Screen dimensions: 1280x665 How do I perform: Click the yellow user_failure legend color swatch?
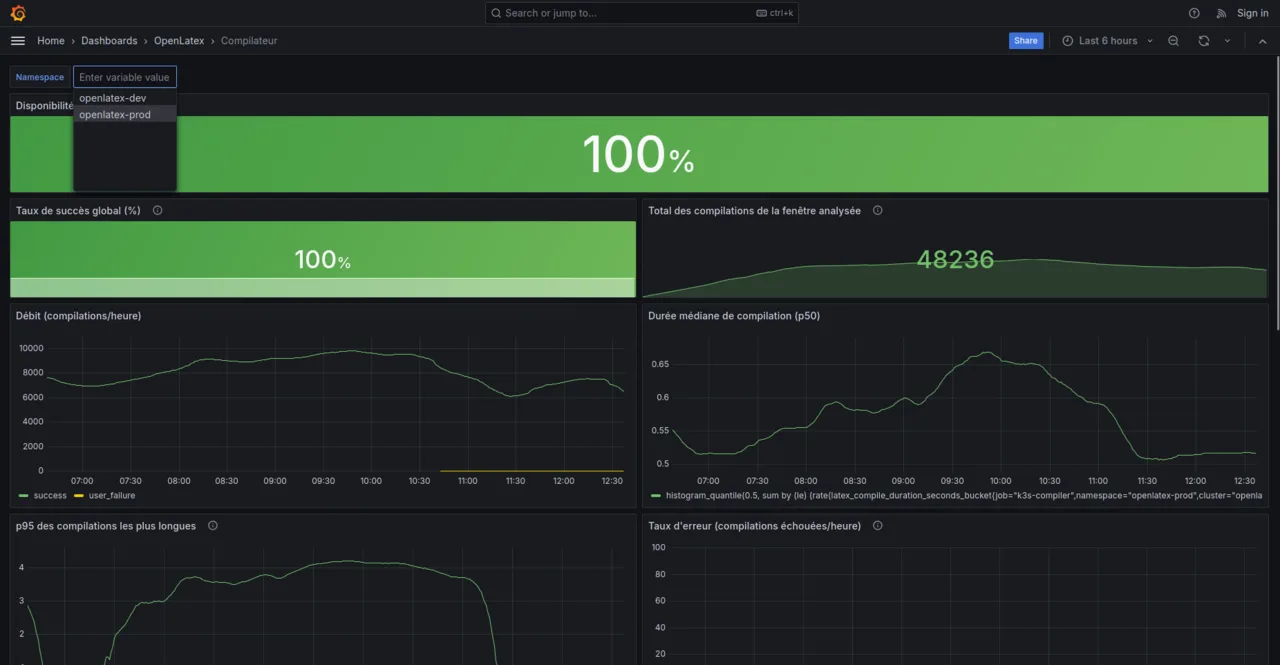(x=79, y=495)
